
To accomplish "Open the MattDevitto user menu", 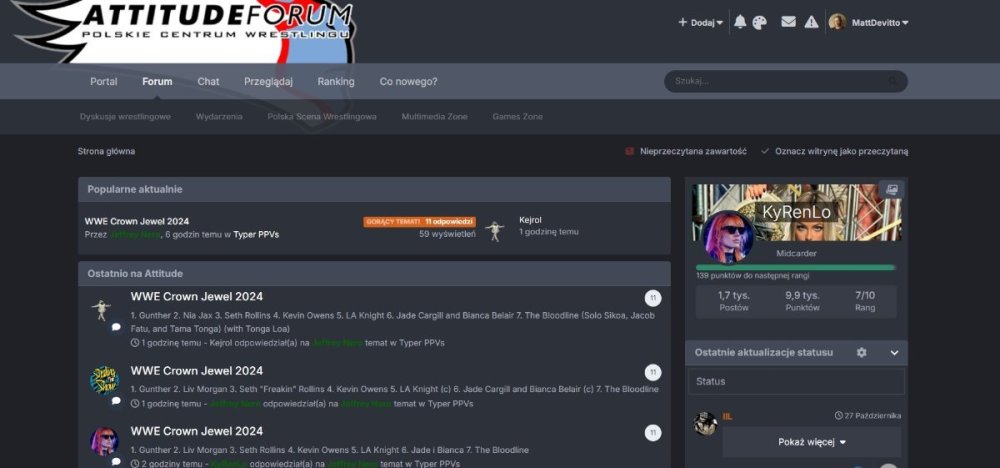I will (x=868, y=22).
